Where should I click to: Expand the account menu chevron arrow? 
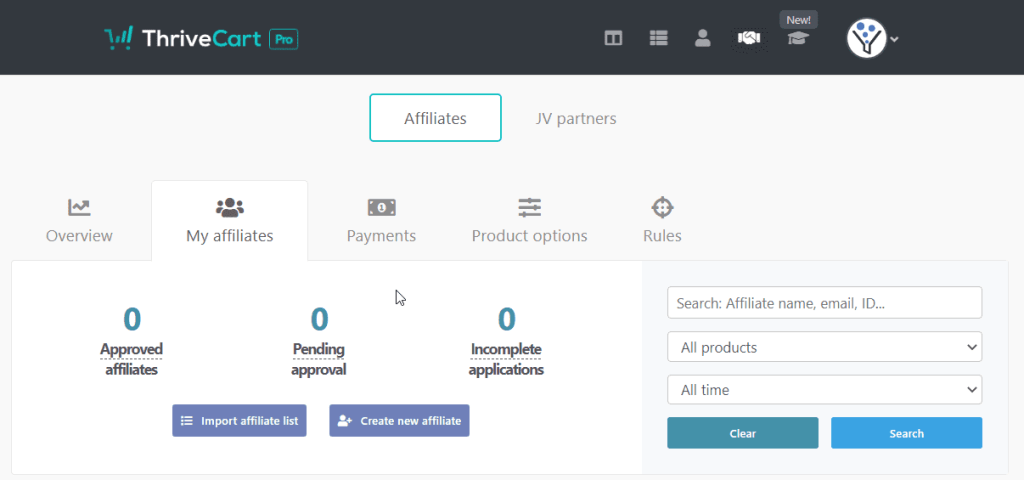coord(895,39)
